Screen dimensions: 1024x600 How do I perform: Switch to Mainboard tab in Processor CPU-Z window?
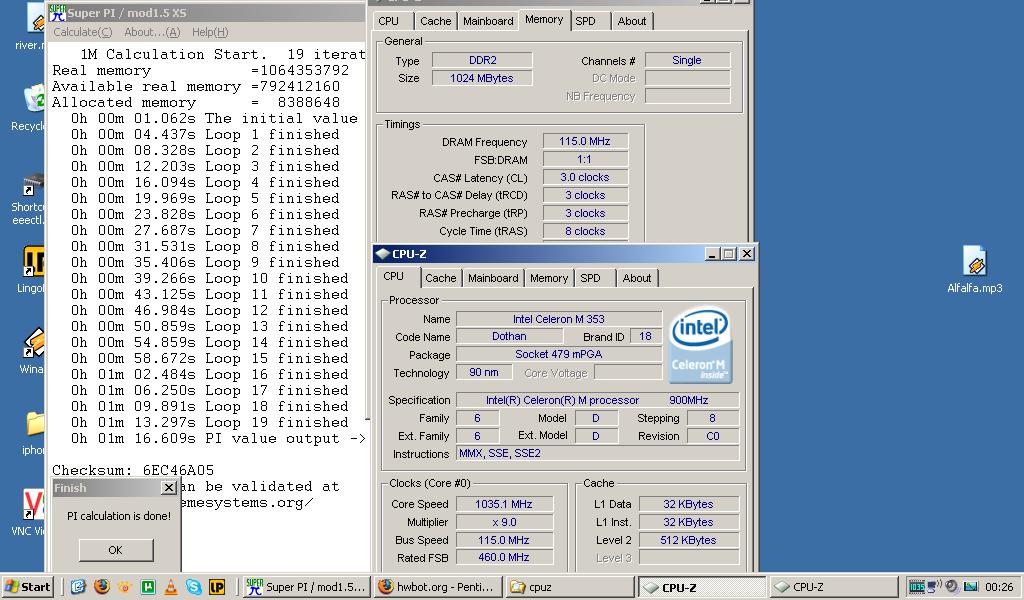pyautogui.click(x=493, y=278)
